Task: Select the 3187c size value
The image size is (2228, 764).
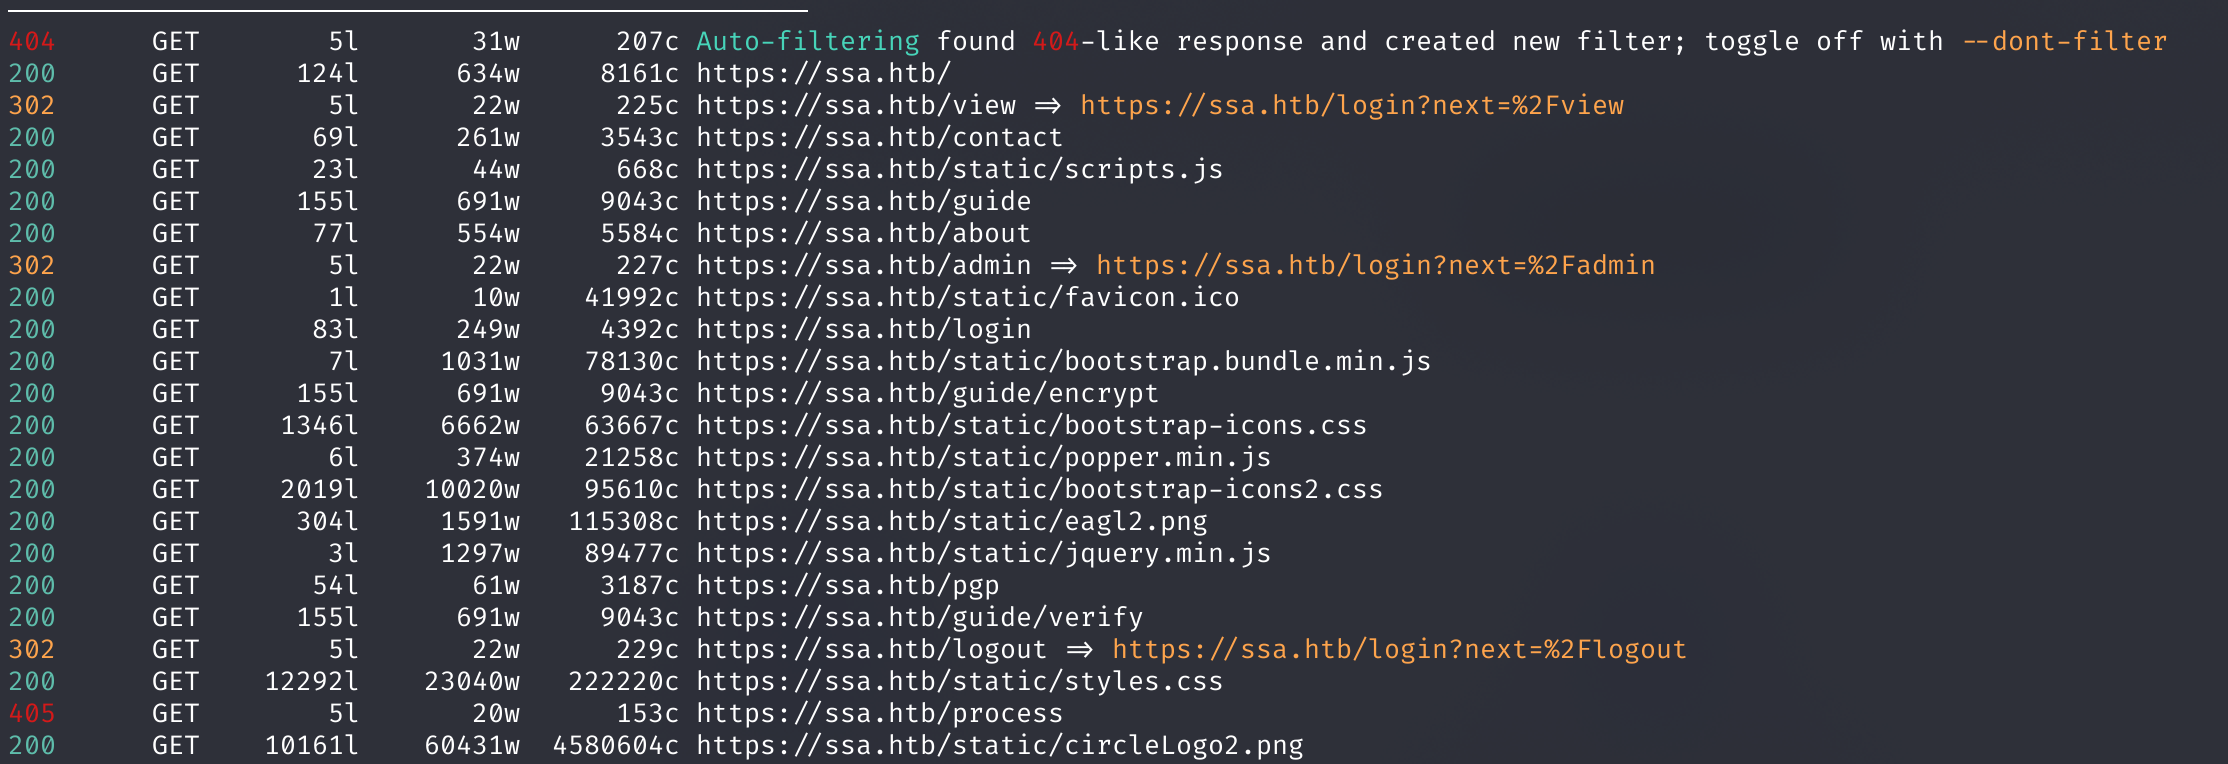Action: pyautogui.click(x=640, y=586)
